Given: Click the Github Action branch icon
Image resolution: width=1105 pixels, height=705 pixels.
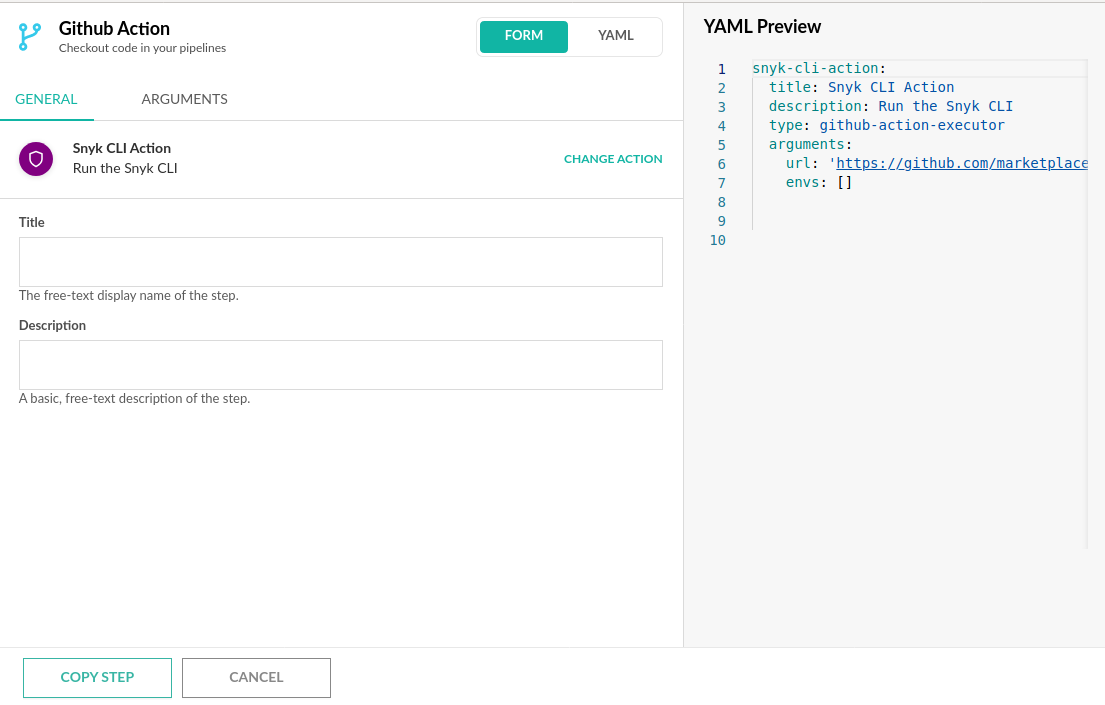Looking at the screenshot, I should pos(31,37).
